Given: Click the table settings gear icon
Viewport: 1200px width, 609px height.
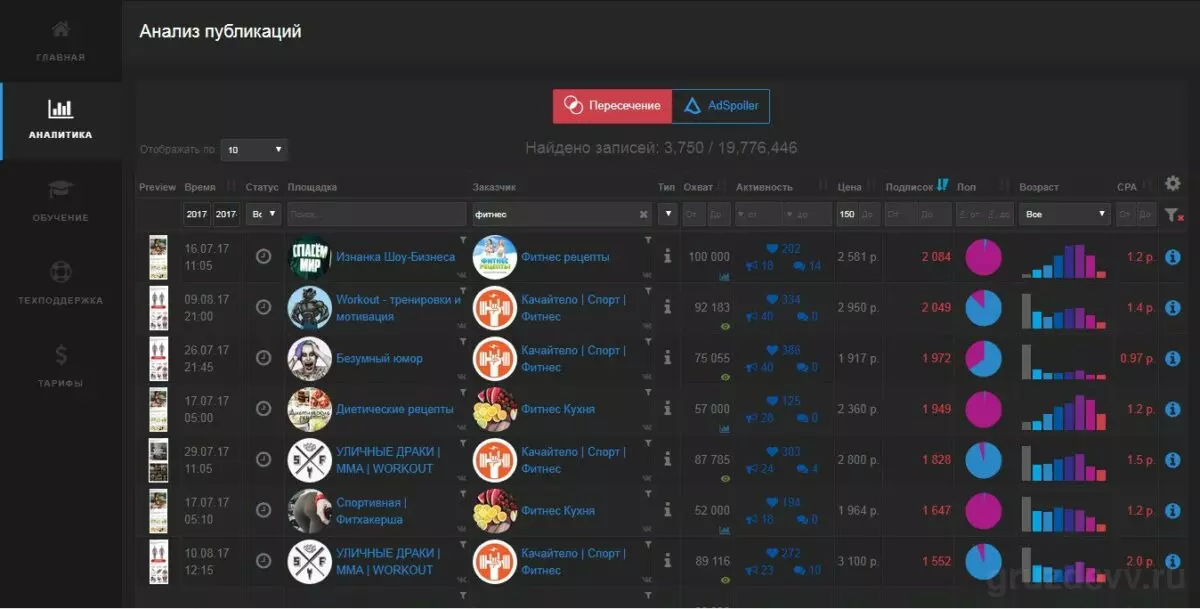Looking at the screenshot, I should (x=1173, y=184).
